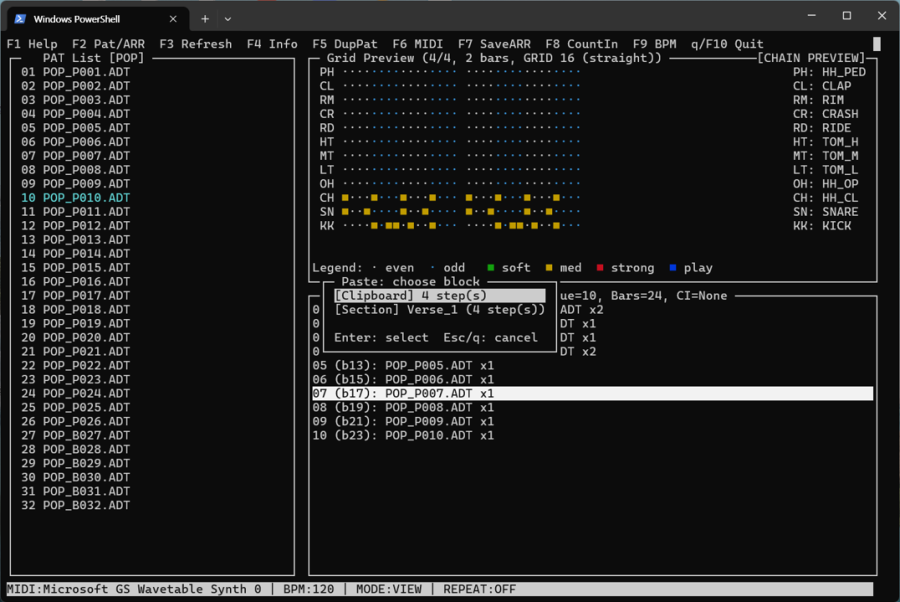Select the [Clipboard] 4 step(s) paste option
Viewport: 900px width, 602px height.
tap(436, 295)
